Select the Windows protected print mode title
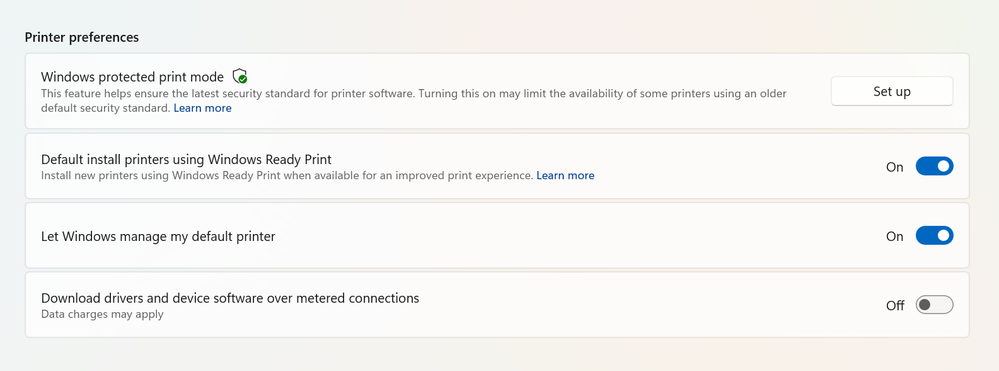This screenshot has height=371, width=999. (133, 77)
